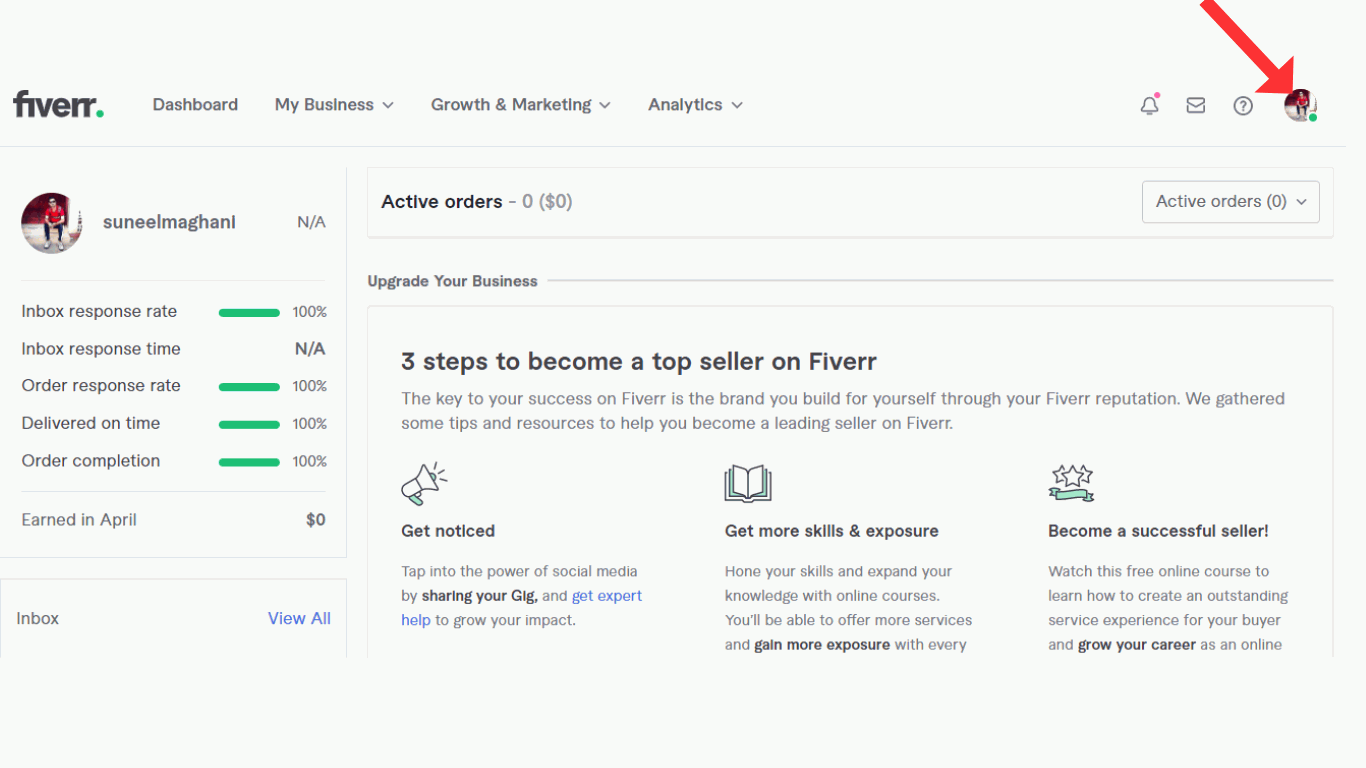This screenshot has height=768, width=1366.
Task: Click the help question mark icon
Action: click(1243, 105)
